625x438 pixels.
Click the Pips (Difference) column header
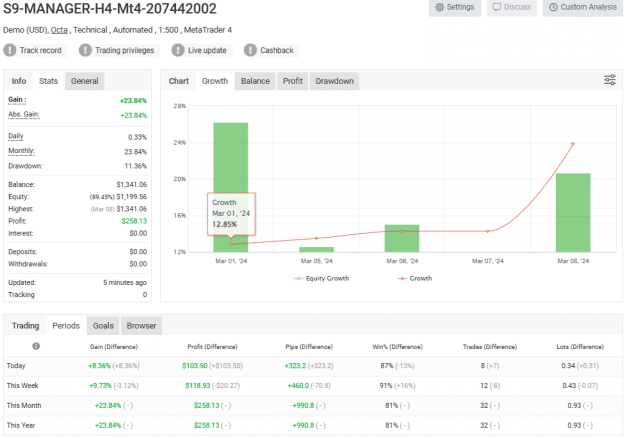click(309, 347)
